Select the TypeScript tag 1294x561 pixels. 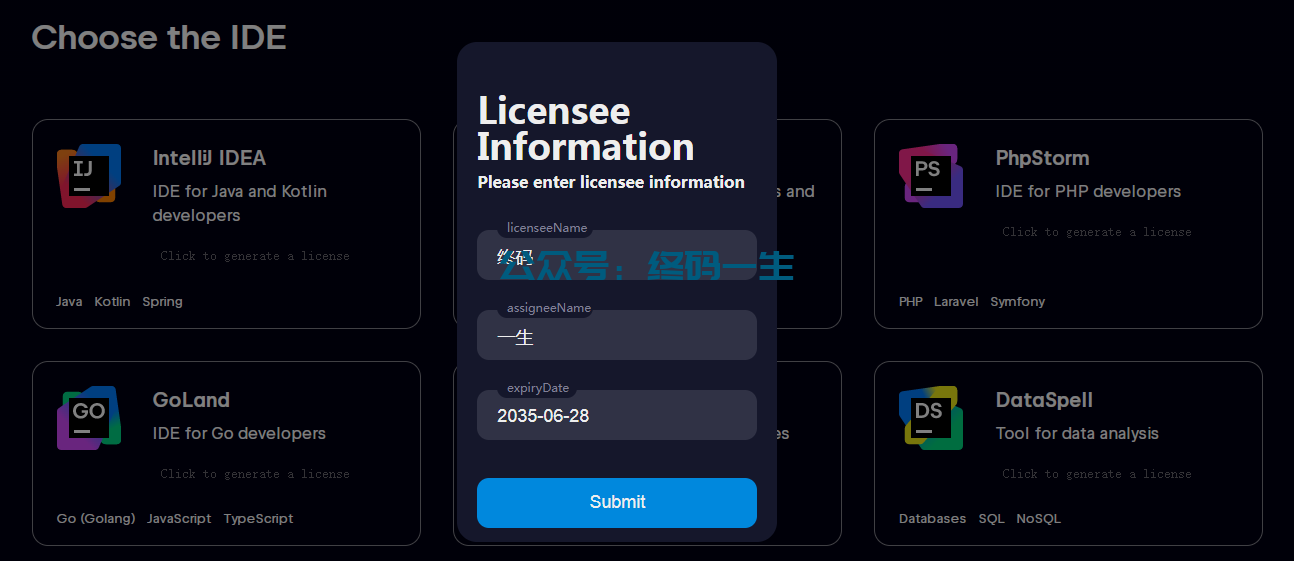click(258, 519)
